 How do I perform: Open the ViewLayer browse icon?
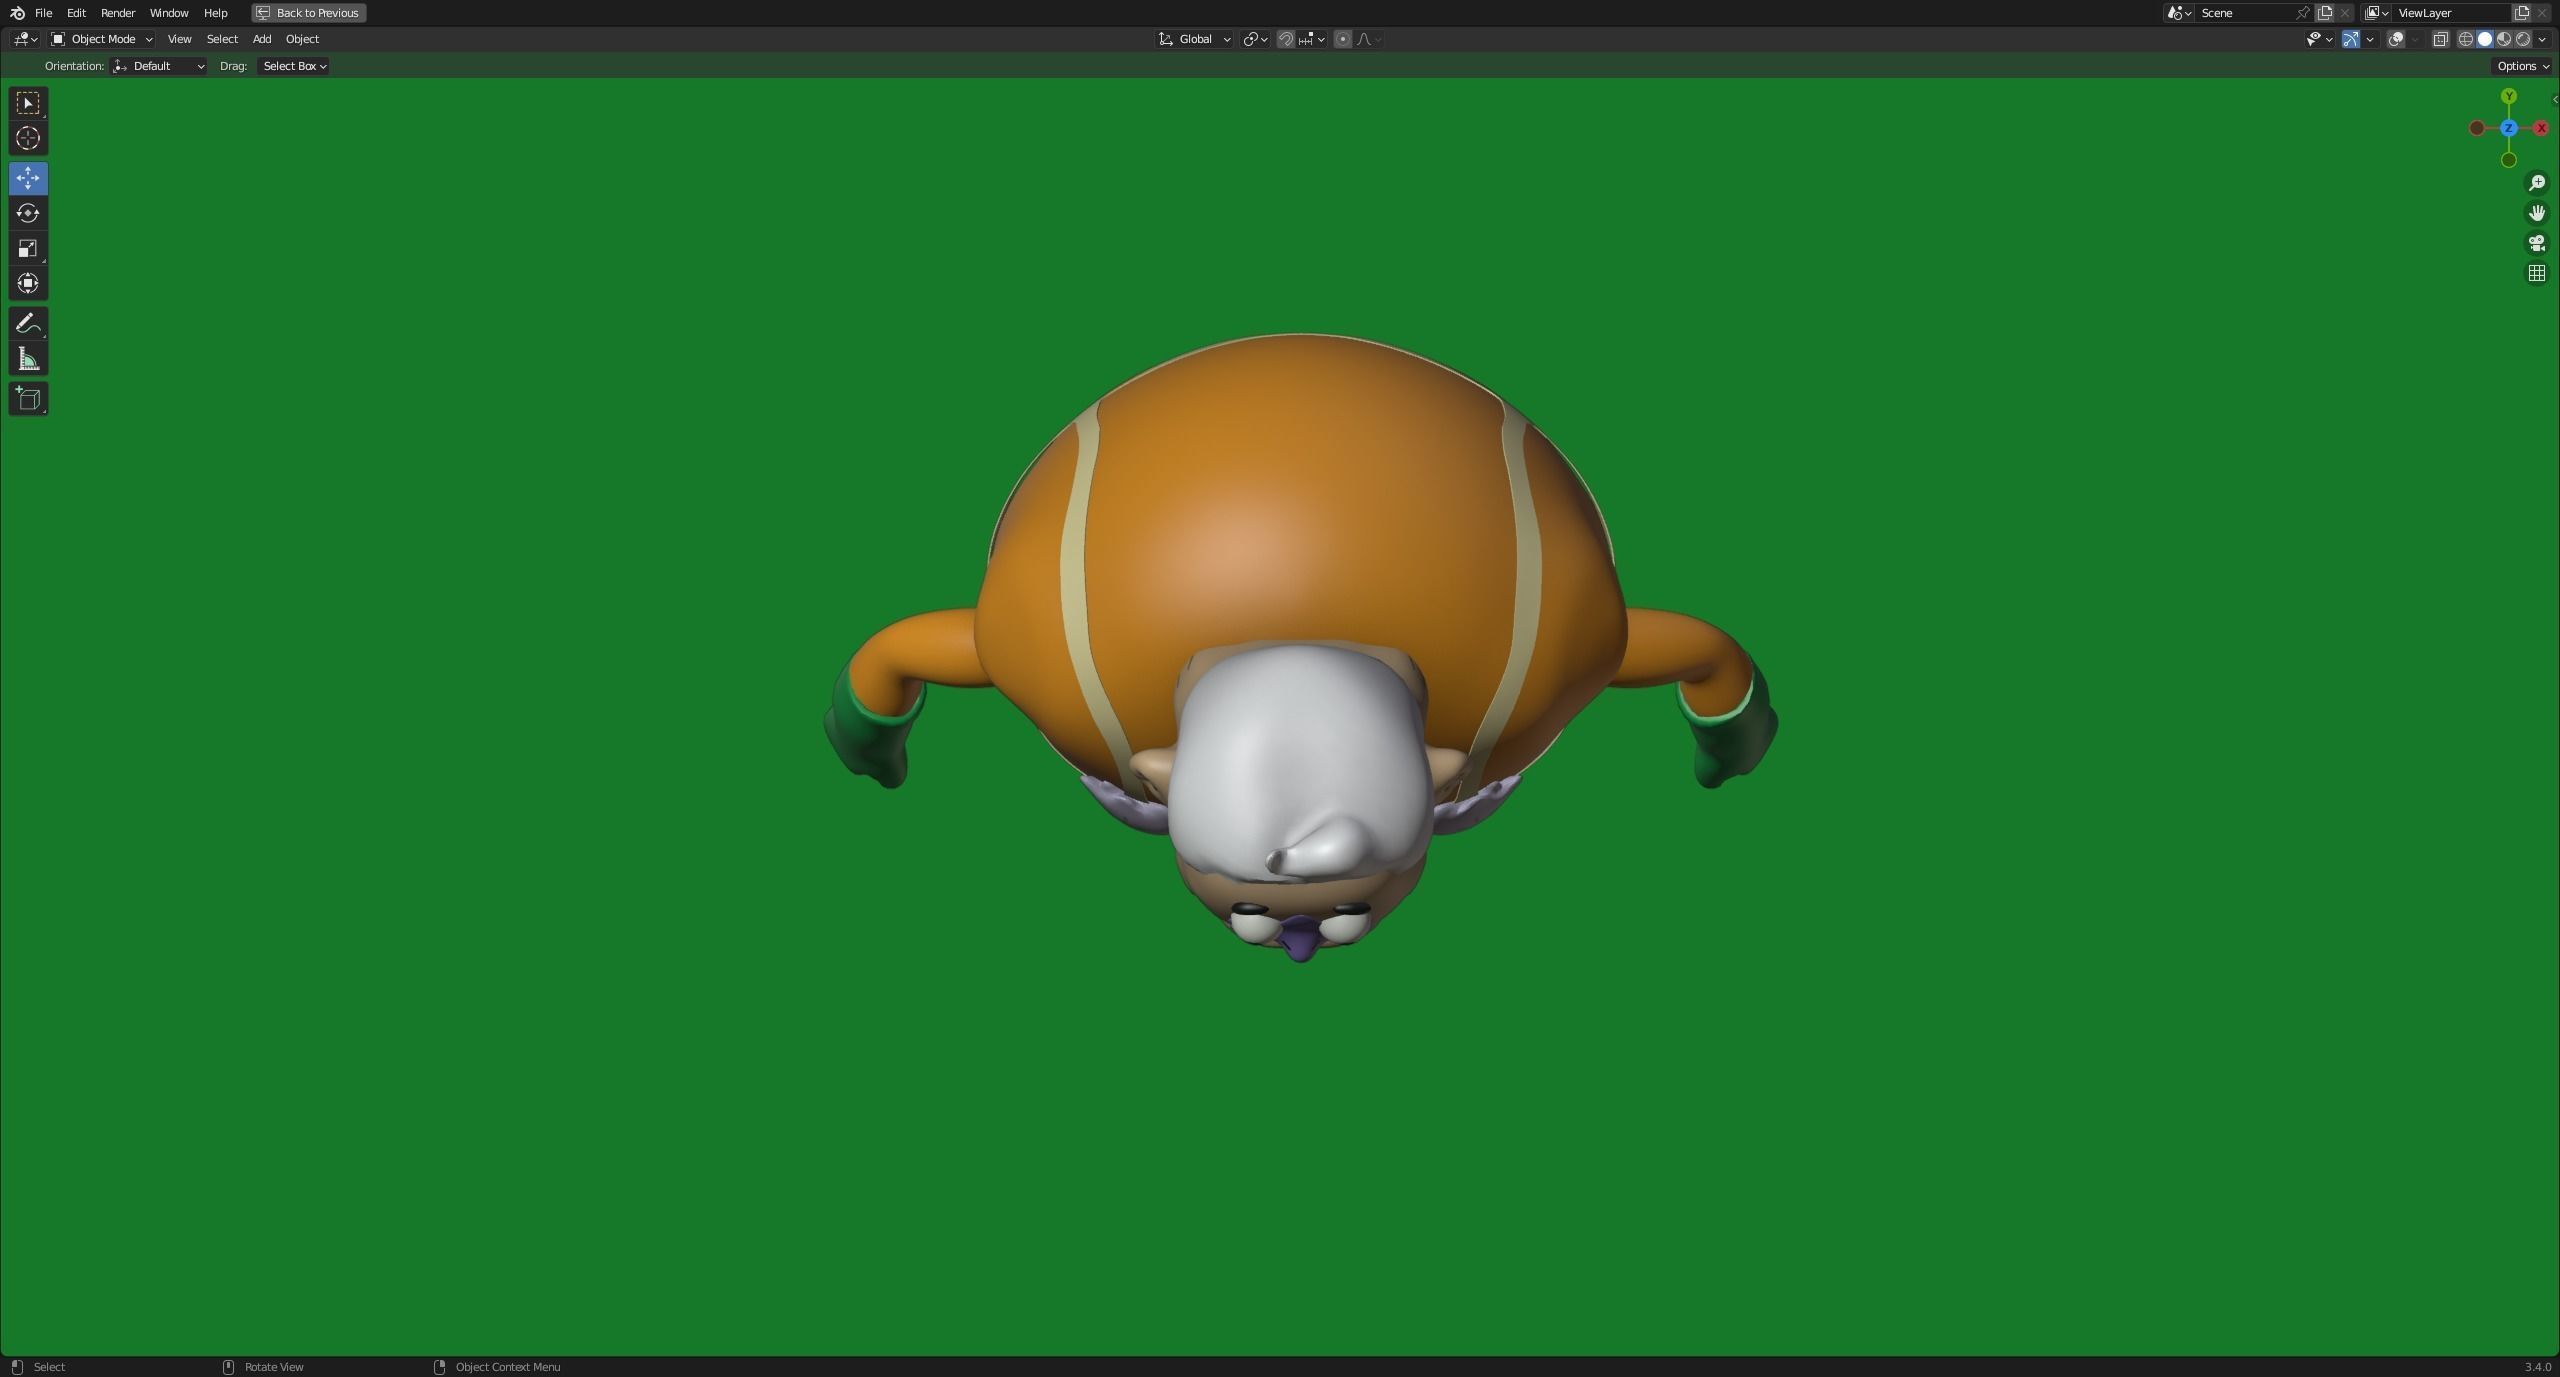[x=2377, y=13]
